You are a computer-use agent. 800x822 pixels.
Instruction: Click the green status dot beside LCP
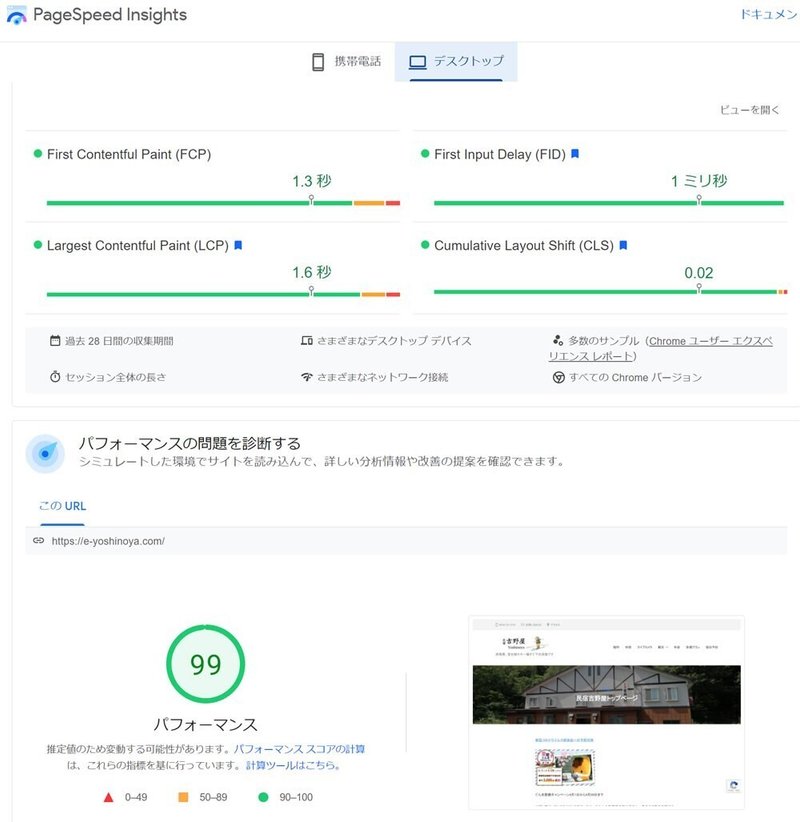pos(38,245)
